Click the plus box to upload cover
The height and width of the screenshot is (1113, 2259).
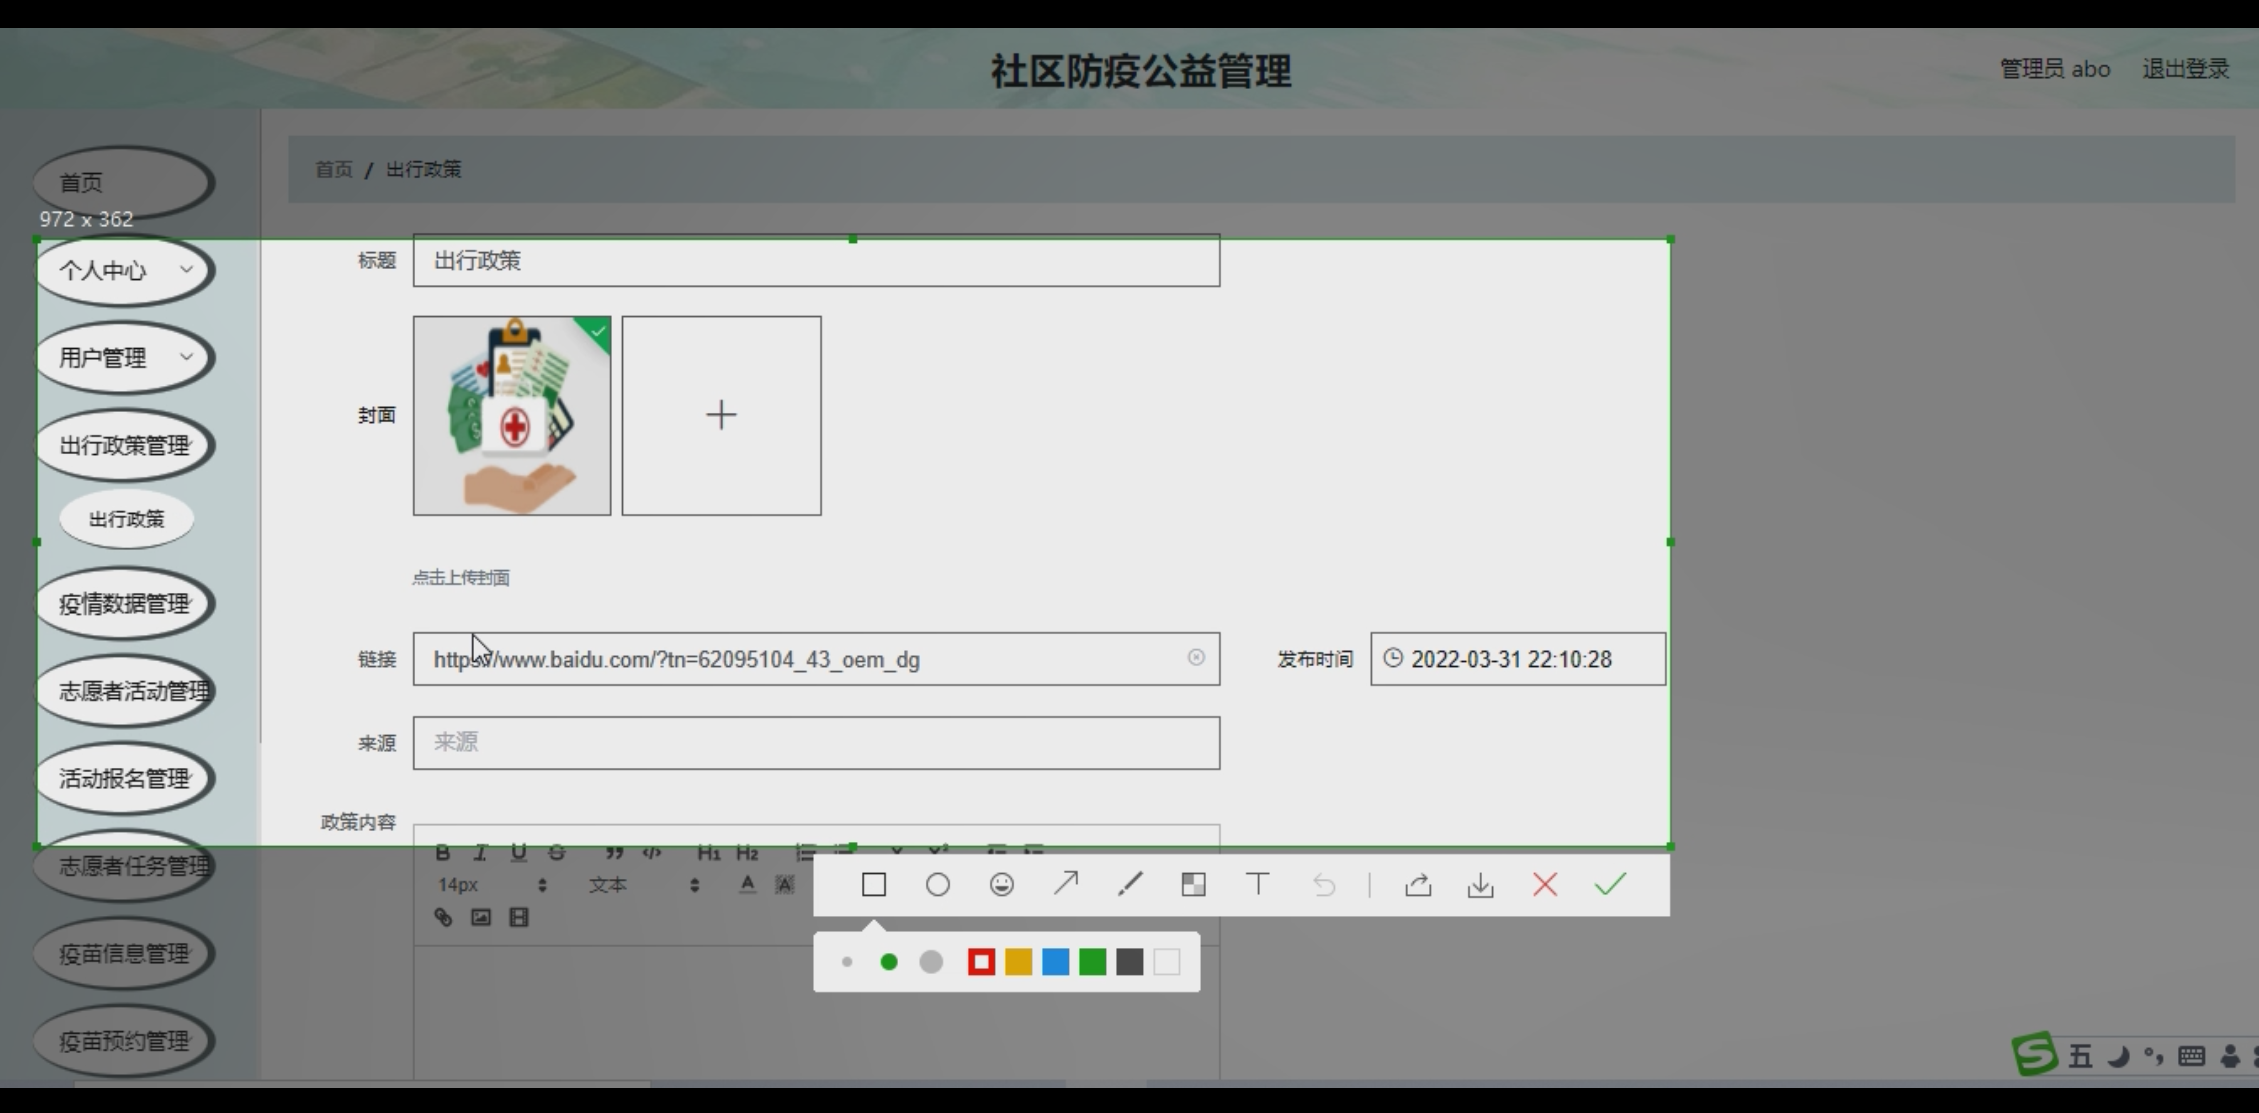(721, 415)
